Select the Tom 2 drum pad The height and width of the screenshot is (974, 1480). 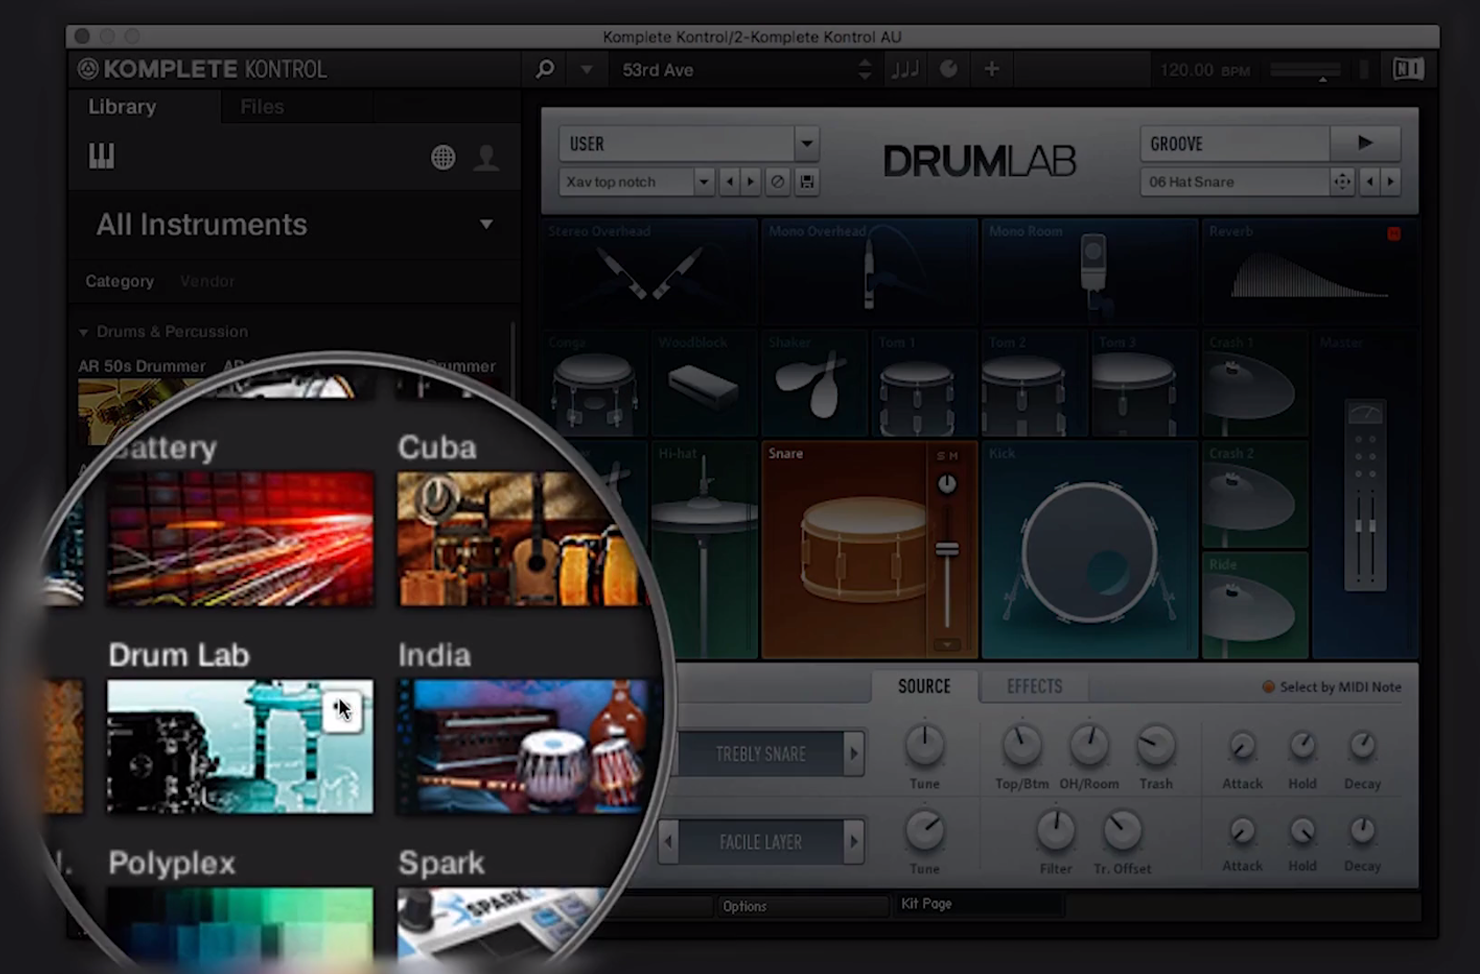tap(1034, 384)
